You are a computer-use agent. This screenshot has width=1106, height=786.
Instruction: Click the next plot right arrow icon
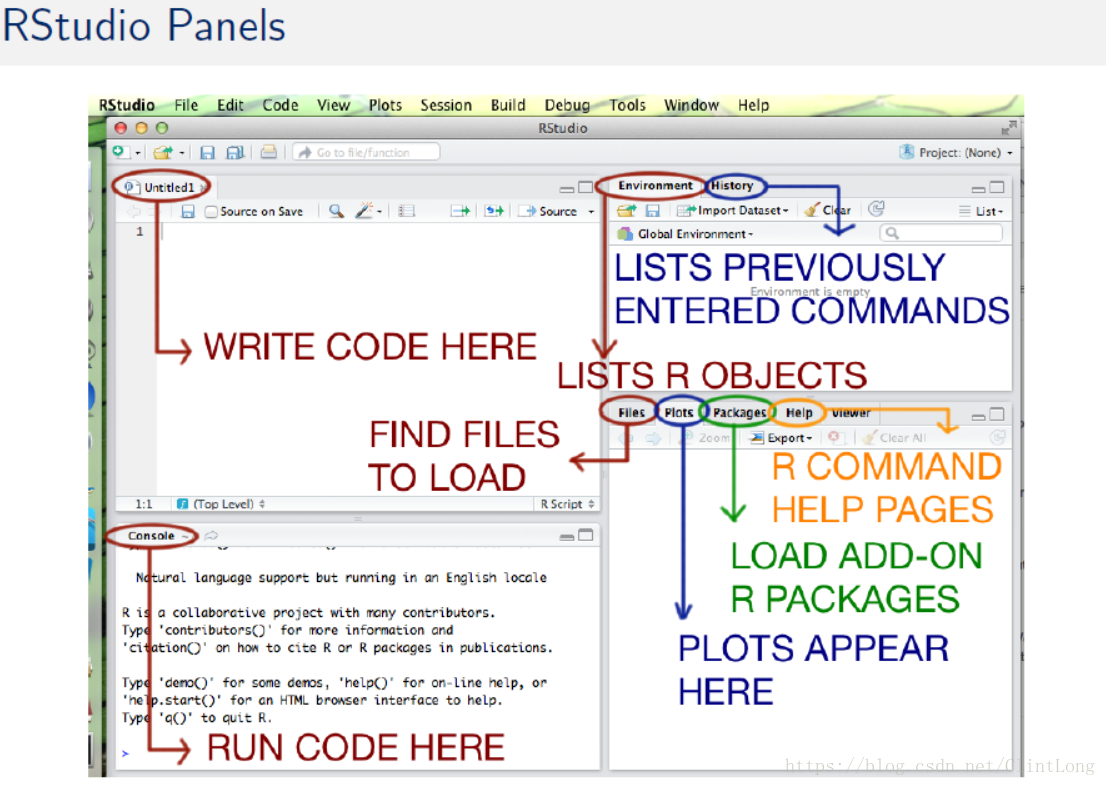(x=654, y=438)
